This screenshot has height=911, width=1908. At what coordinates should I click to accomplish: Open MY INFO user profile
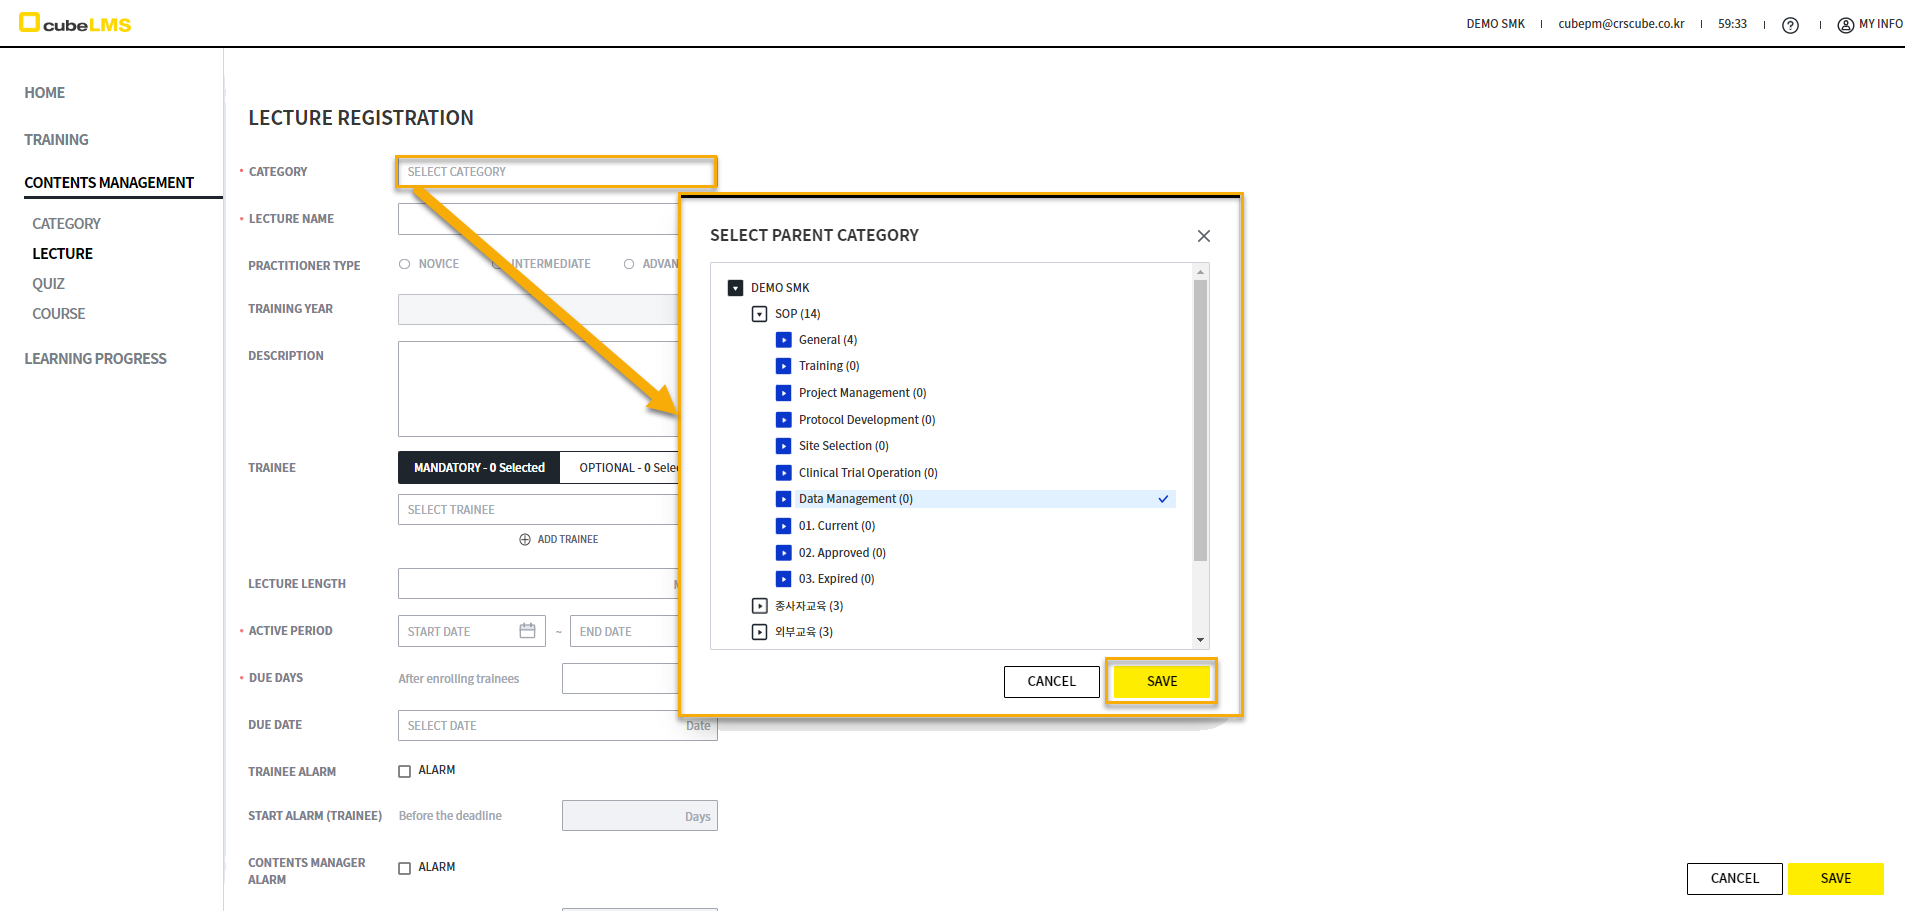click(x=1869, y=24)
